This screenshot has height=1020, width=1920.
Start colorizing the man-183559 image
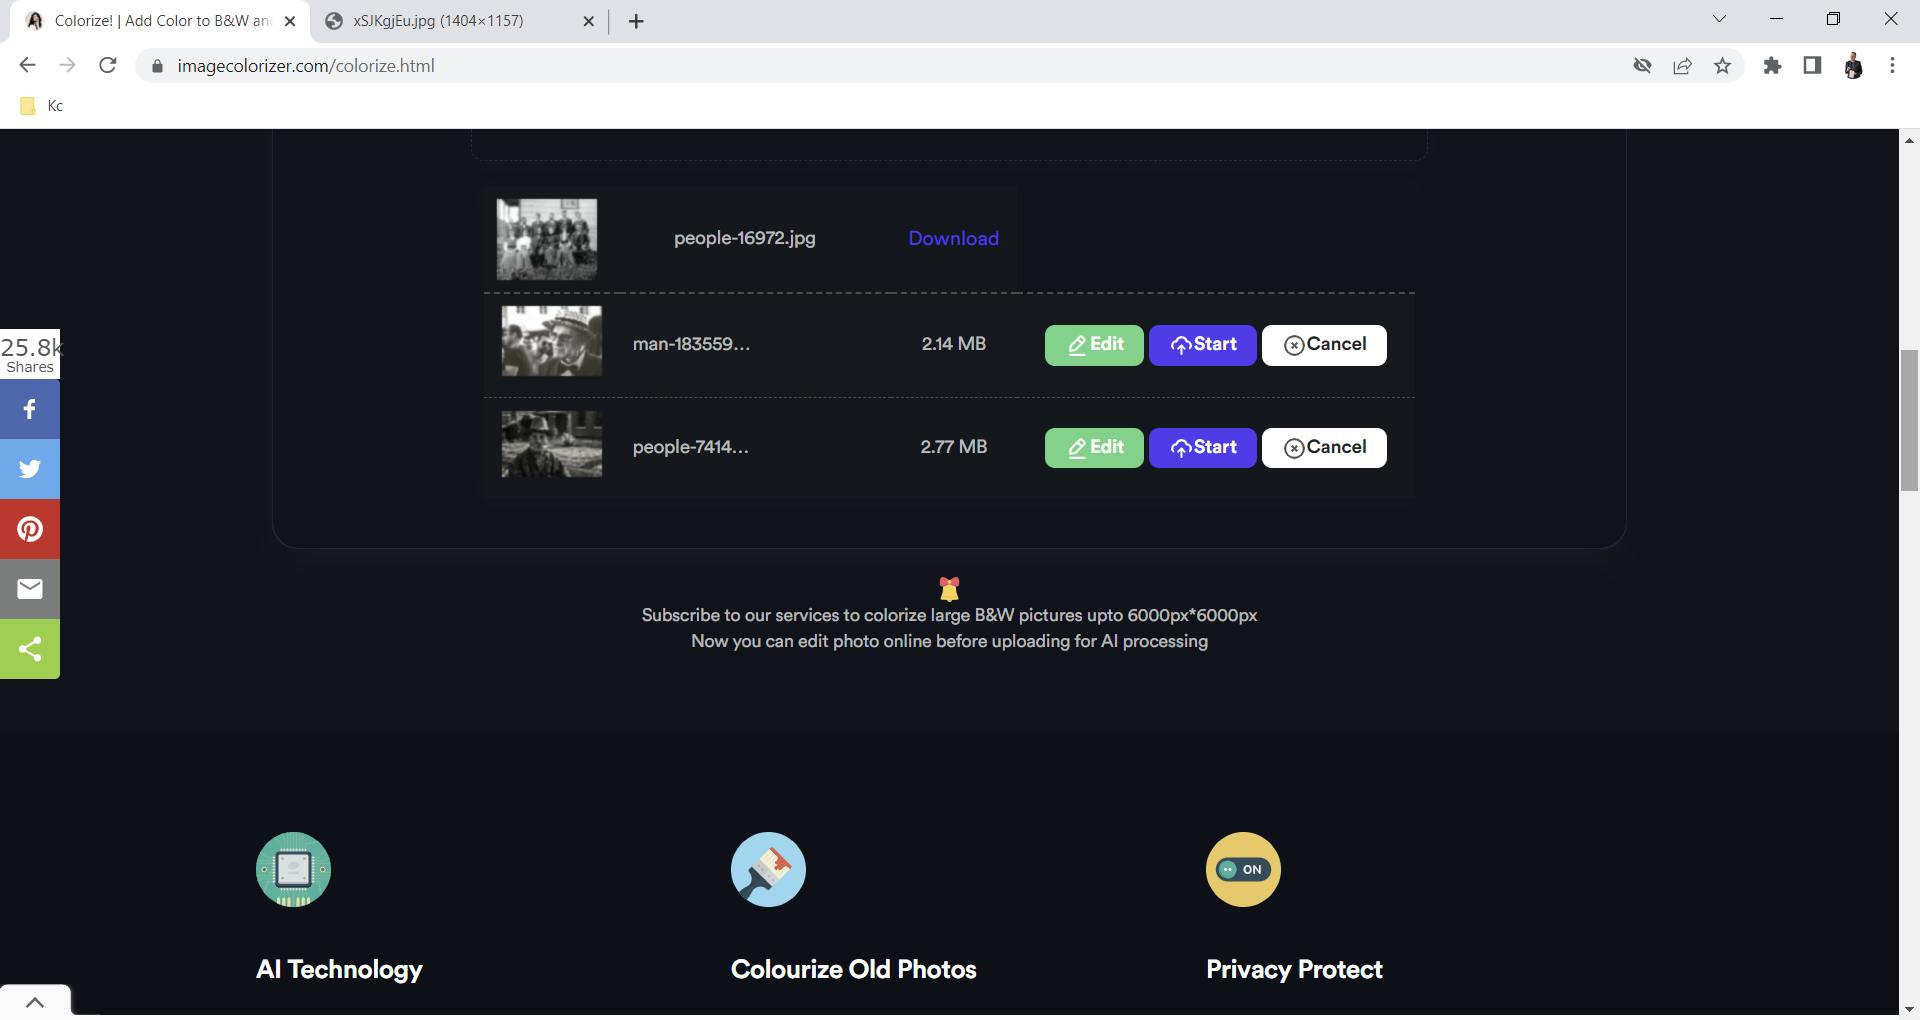[x=1202, y=345]
